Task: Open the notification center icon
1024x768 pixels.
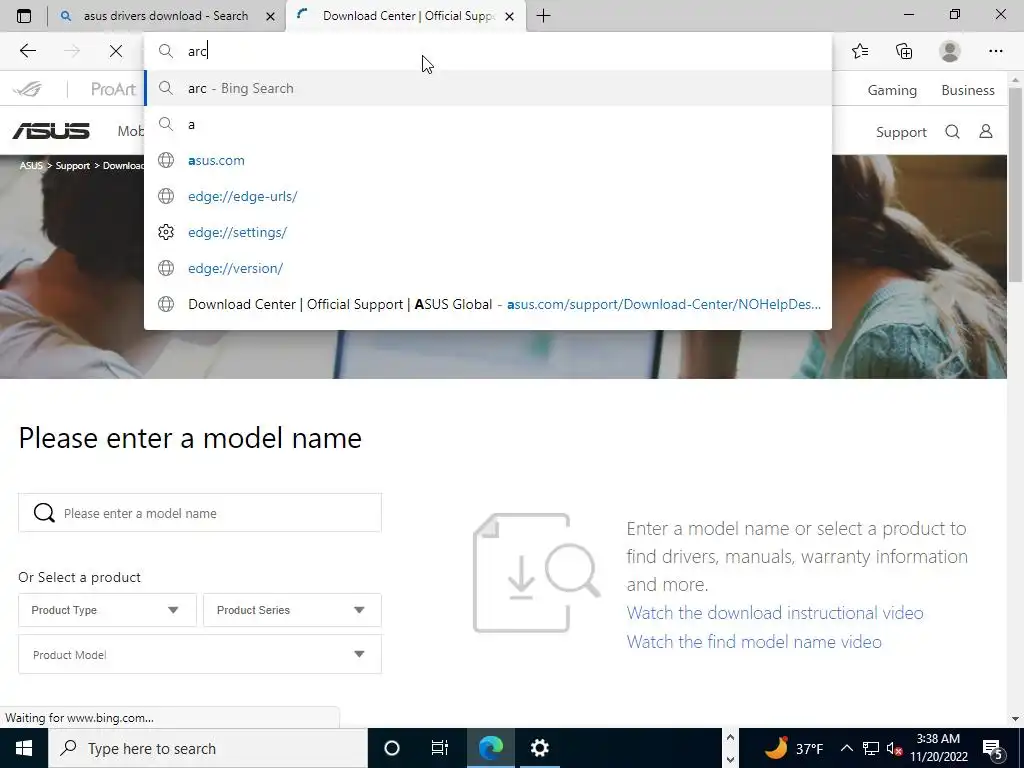Action: pyautogui.click(x=993, y=748)
